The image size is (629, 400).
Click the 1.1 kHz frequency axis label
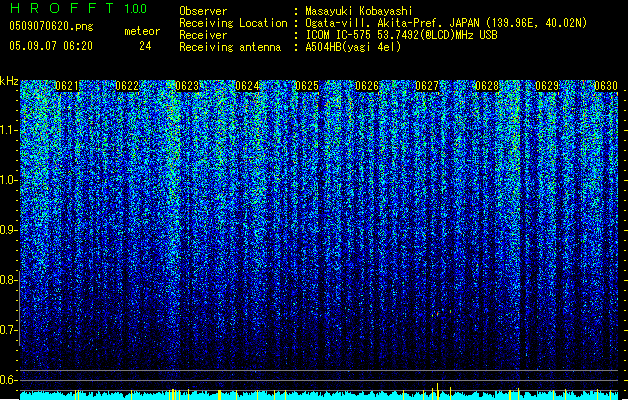(8, 130)
